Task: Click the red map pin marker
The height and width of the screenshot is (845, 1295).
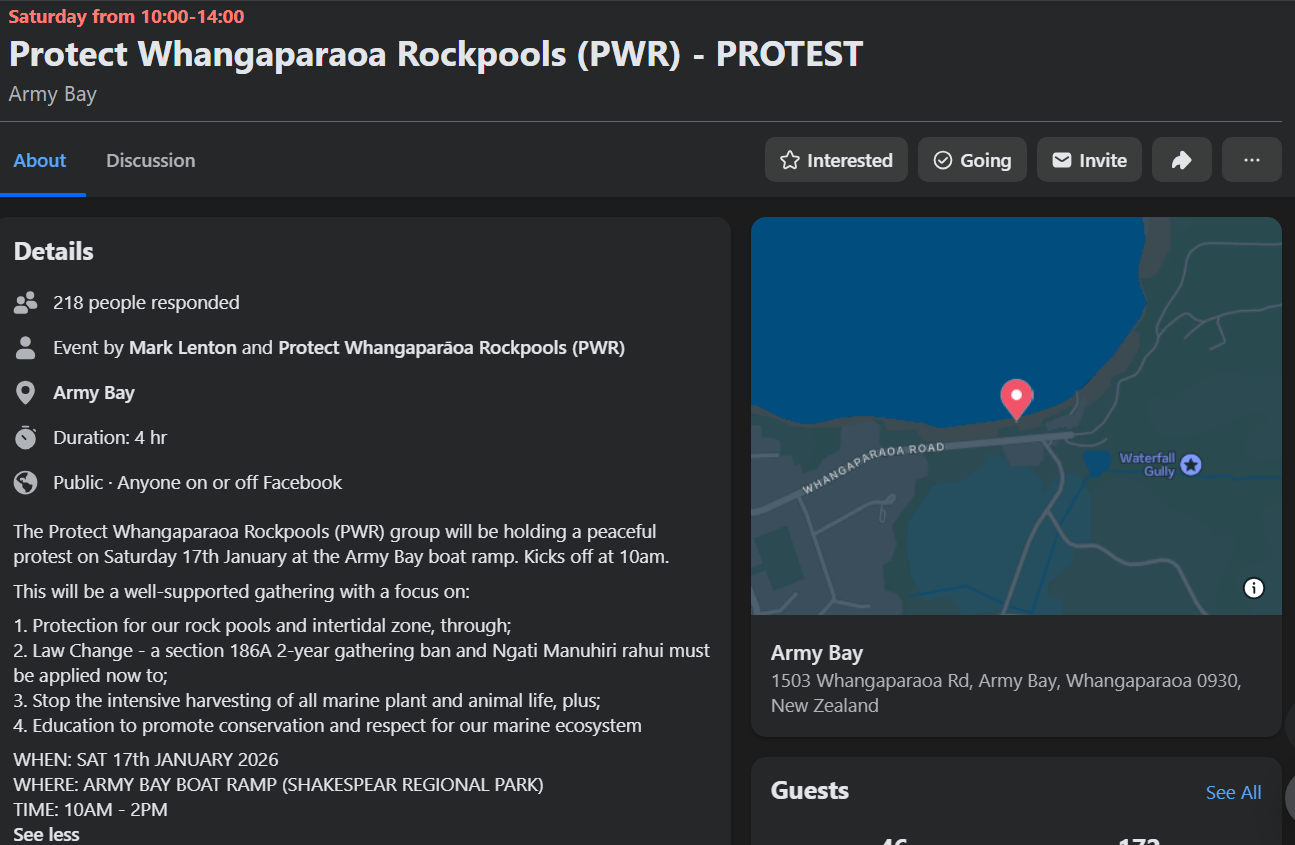Action: point(1016,399)
